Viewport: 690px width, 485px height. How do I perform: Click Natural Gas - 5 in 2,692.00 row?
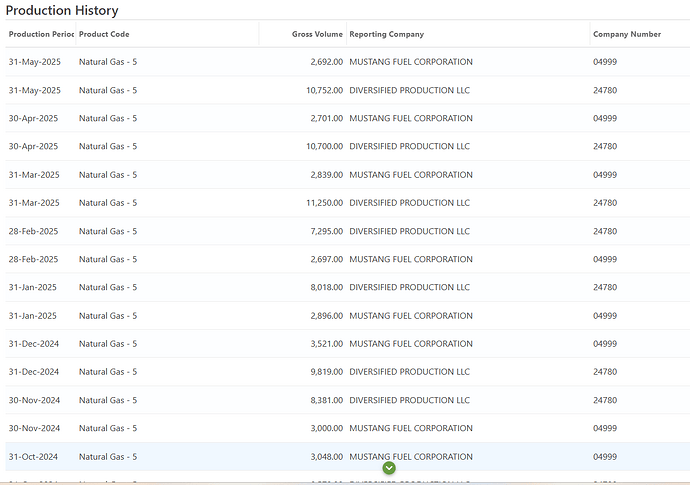[x=108, y=62]
